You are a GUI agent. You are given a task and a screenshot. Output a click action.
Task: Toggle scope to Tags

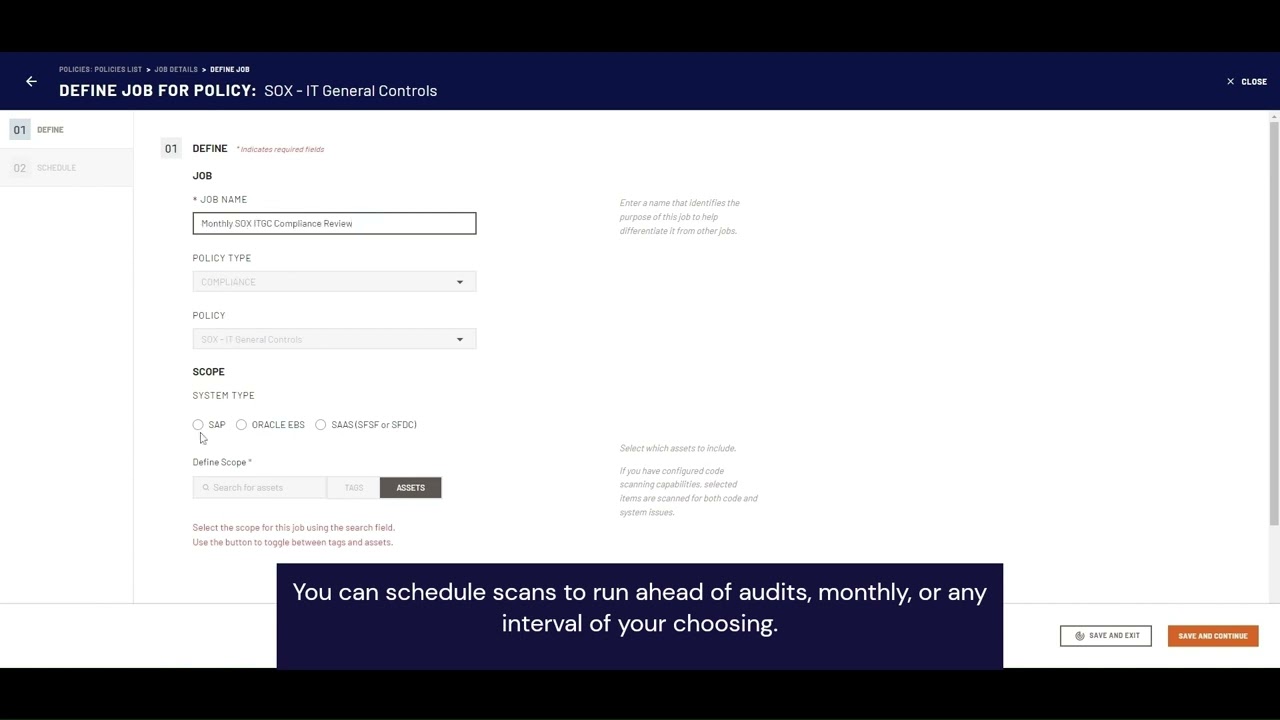(354, 488)
